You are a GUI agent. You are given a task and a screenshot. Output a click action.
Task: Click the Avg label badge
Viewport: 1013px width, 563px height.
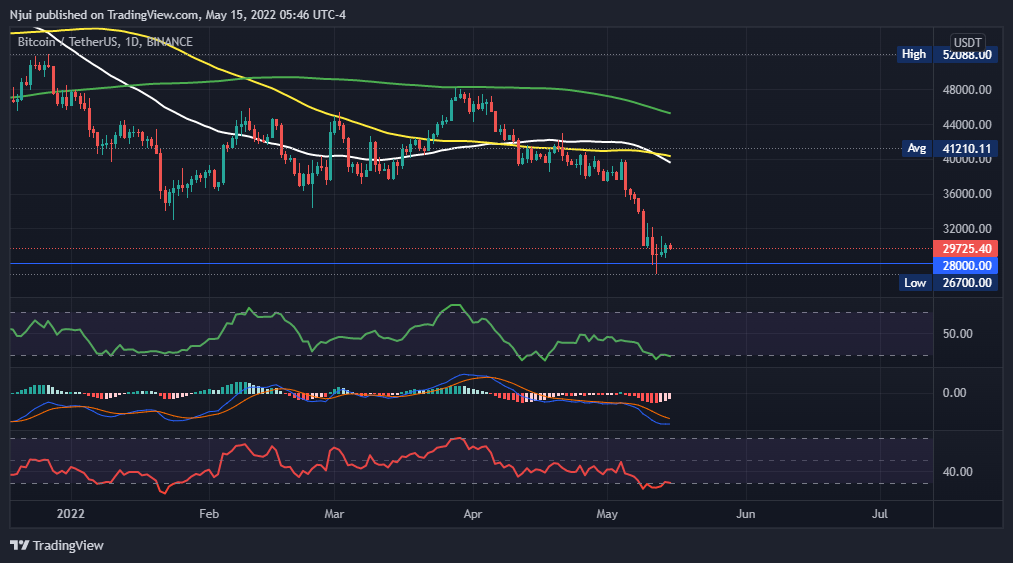pos(914,148)
